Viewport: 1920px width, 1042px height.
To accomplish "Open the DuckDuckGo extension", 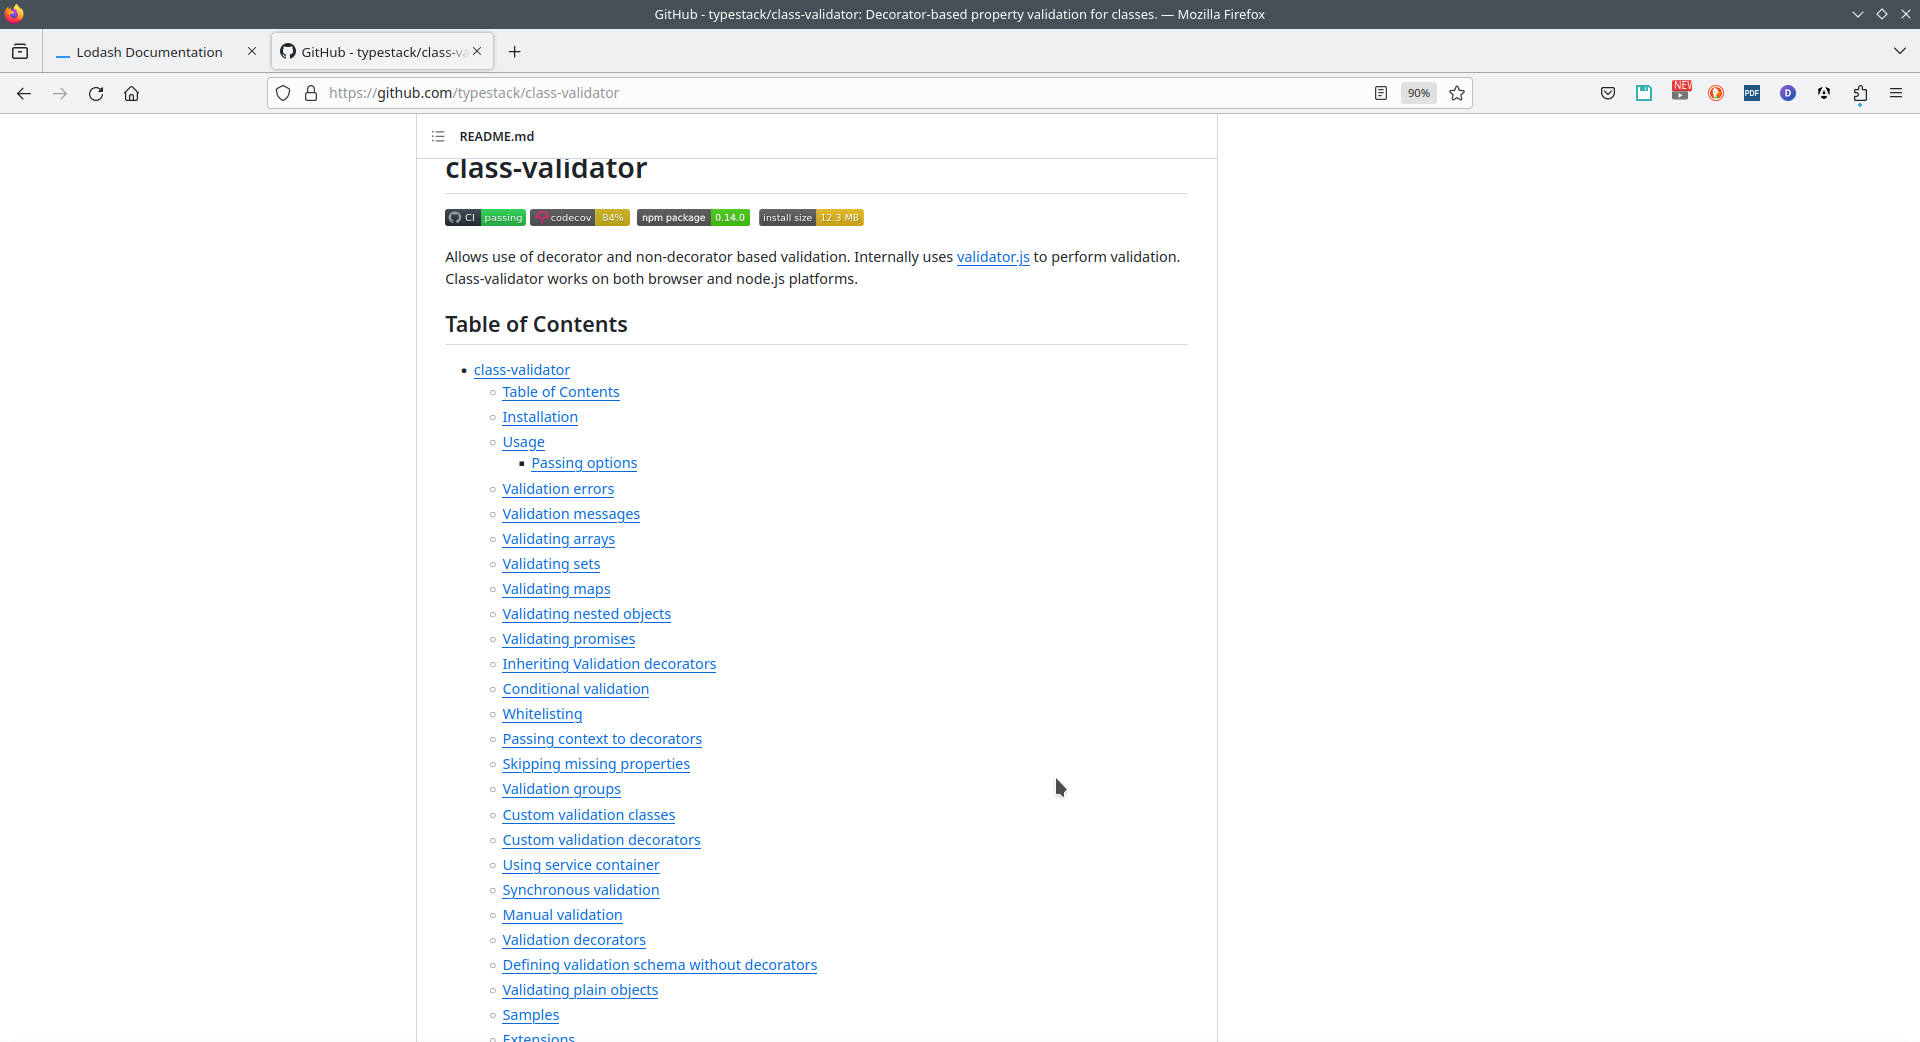I will click(x=1716, y=93).
